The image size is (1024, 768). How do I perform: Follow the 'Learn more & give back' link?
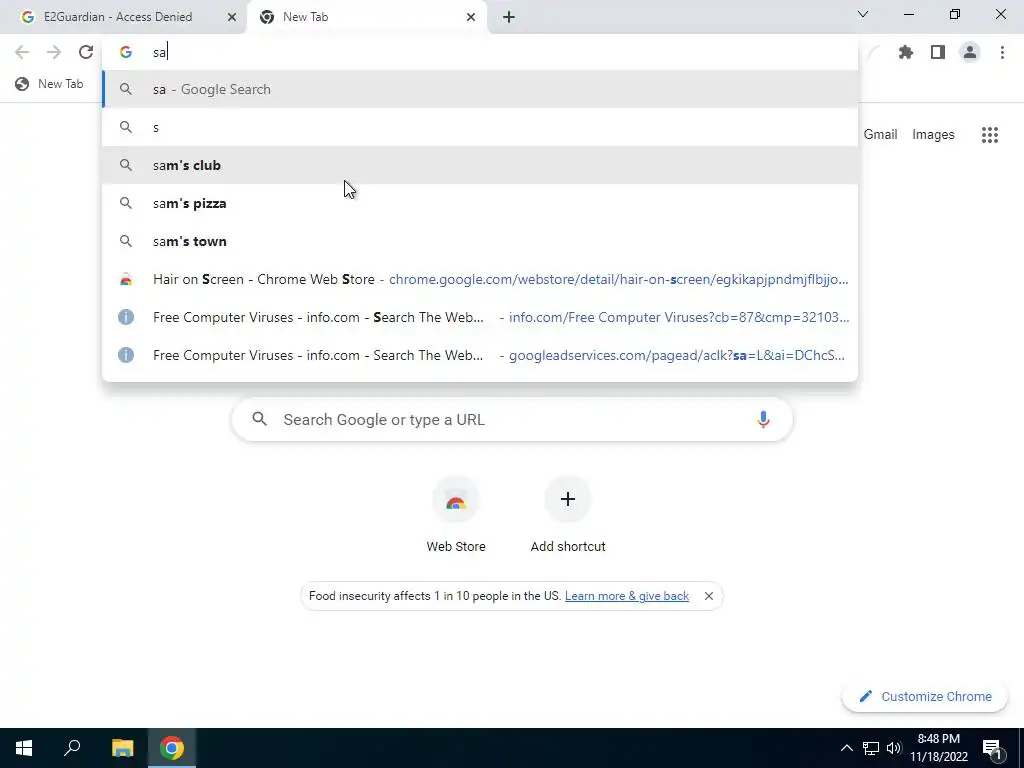627,596
